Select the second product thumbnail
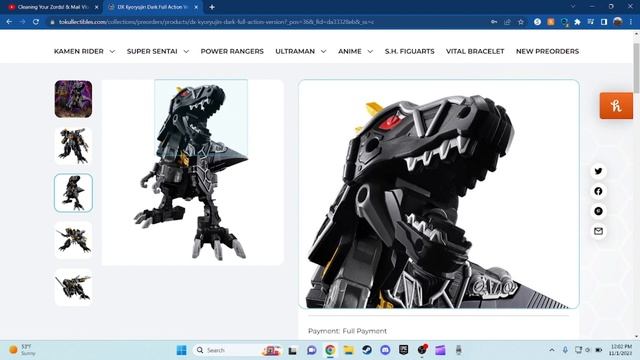The width and height of the screenshot is (640, 360). tap(73, 146)
